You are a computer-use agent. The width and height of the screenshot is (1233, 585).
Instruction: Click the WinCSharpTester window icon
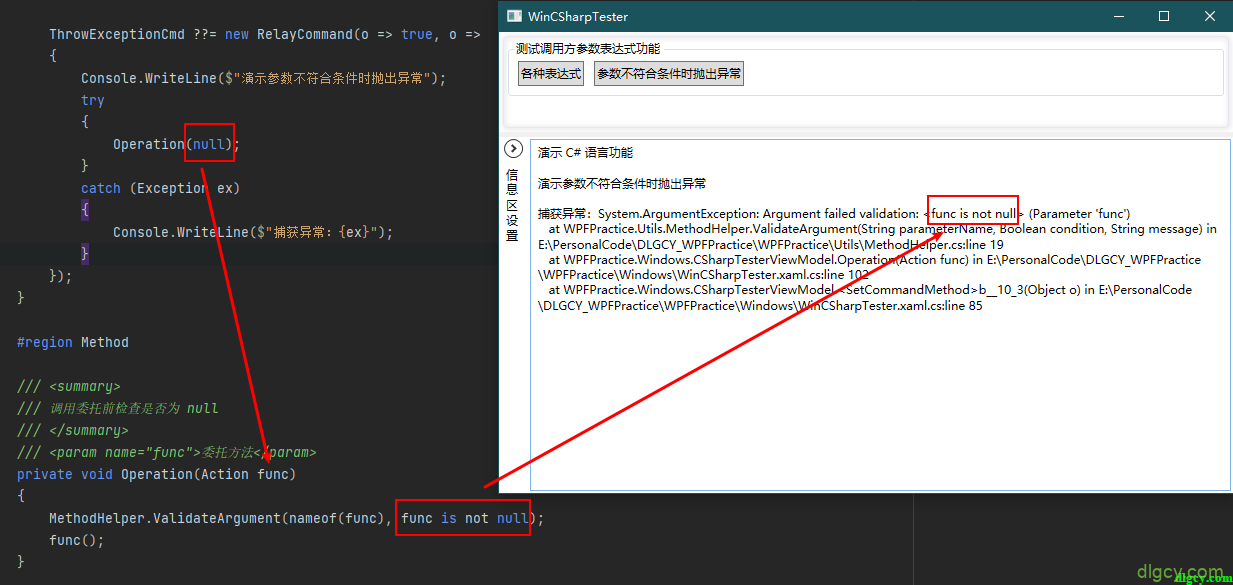pos(514,17)
